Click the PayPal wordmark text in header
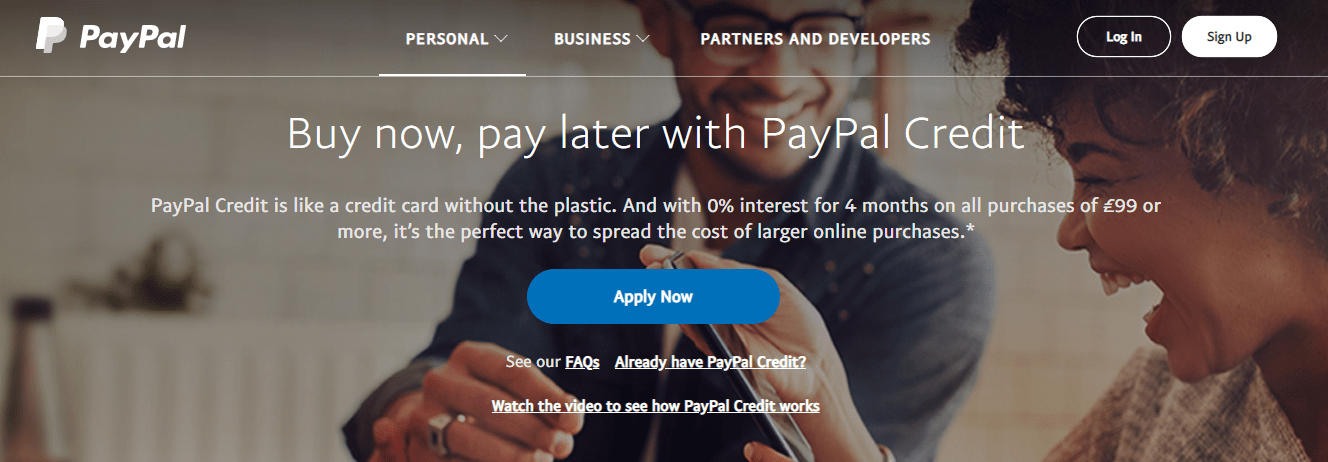 click(x=132, y=37)
